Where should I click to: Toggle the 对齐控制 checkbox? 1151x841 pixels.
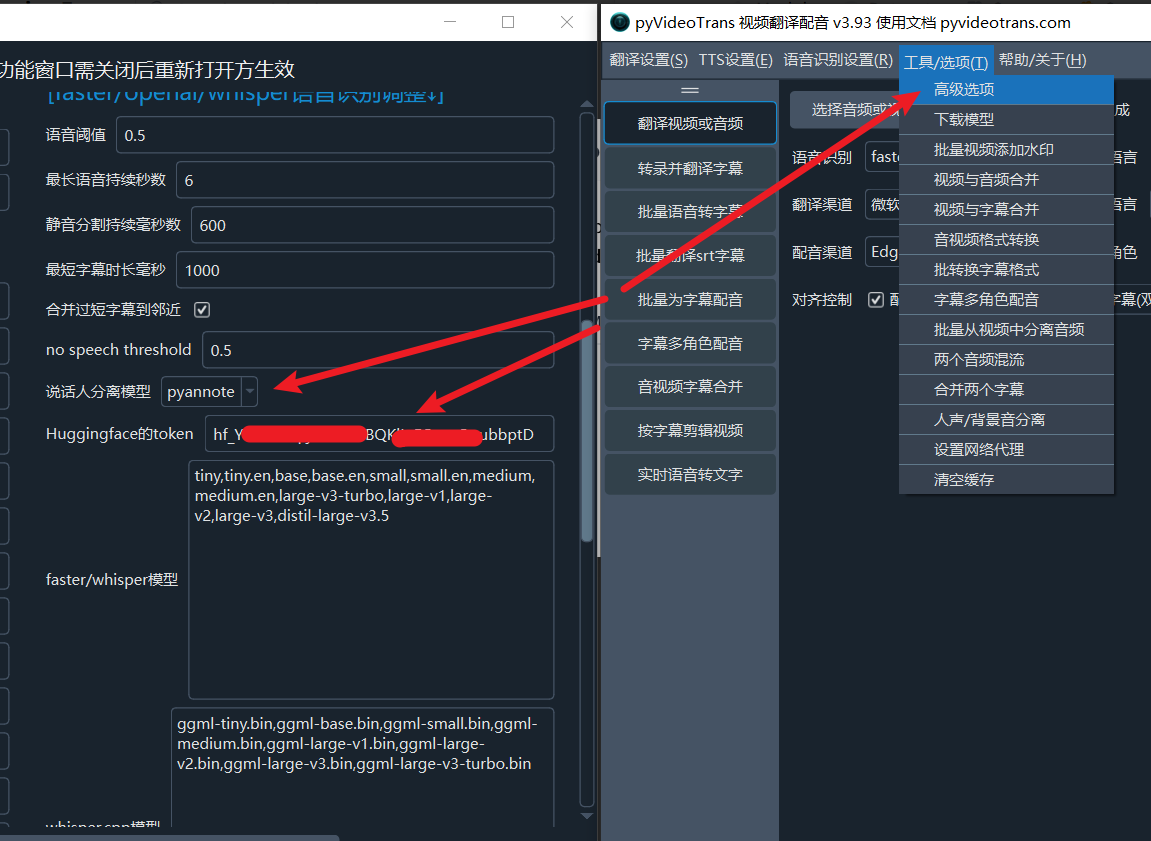pos(876,300)
